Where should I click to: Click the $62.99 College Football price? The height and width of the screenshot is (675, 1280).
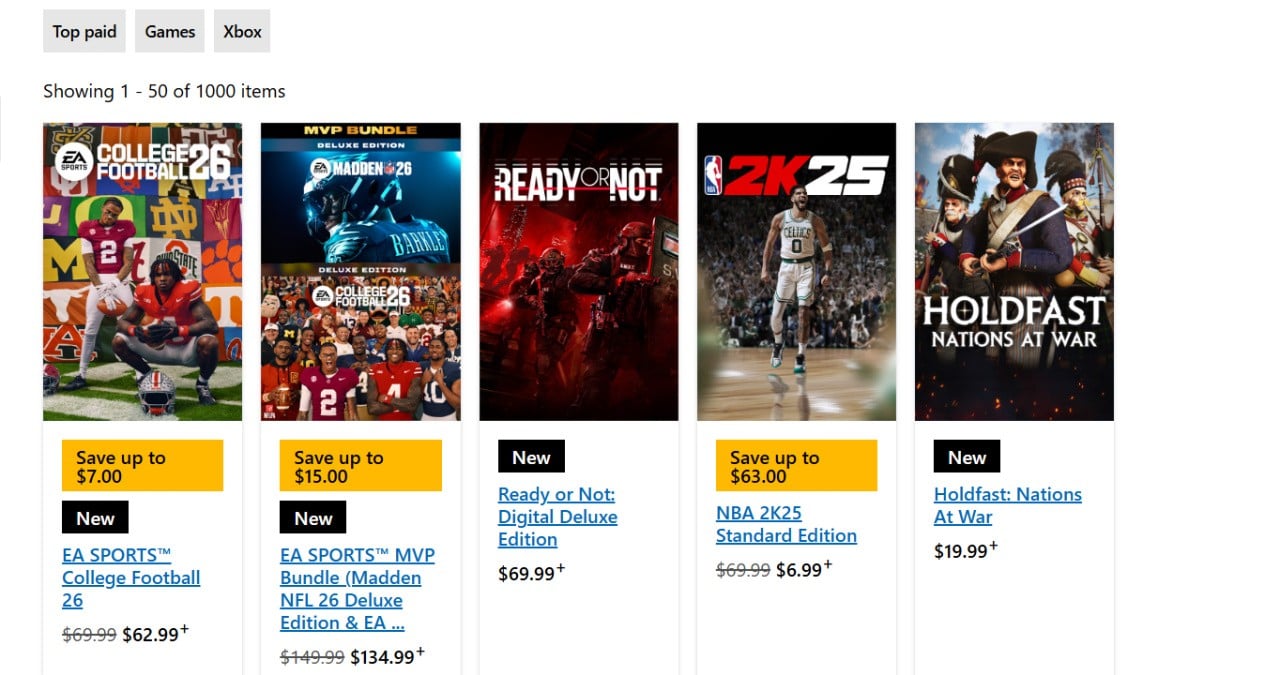(152, 635)
